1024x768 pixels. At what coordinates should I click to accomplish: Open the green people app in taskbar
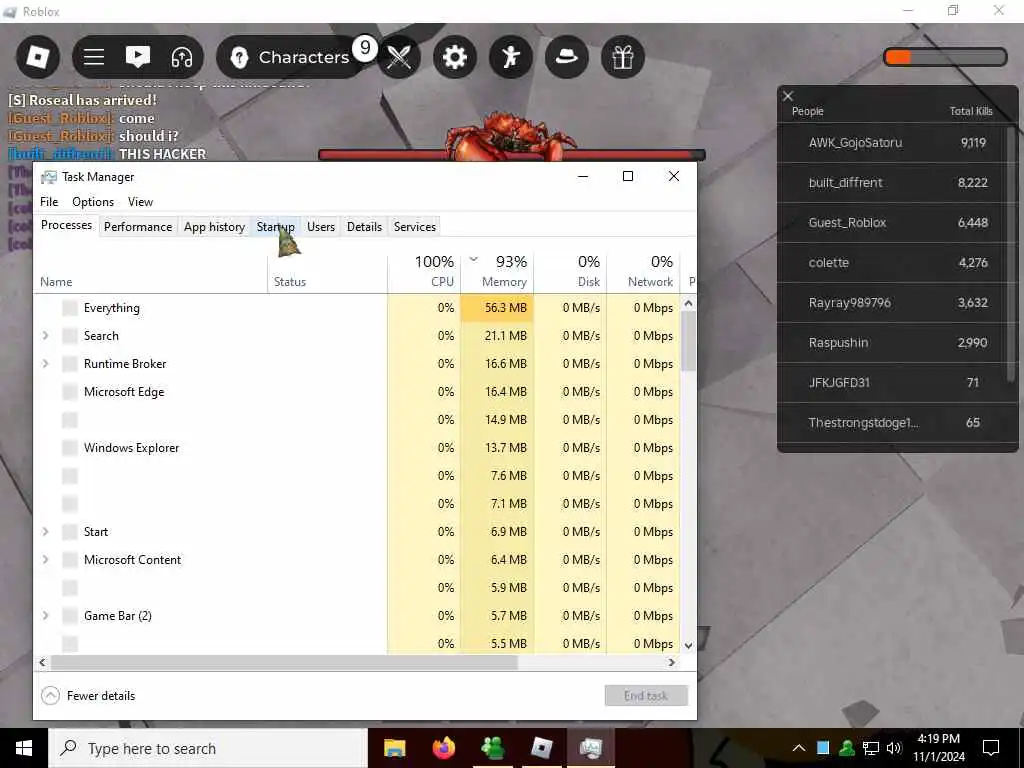coord(493,748)
